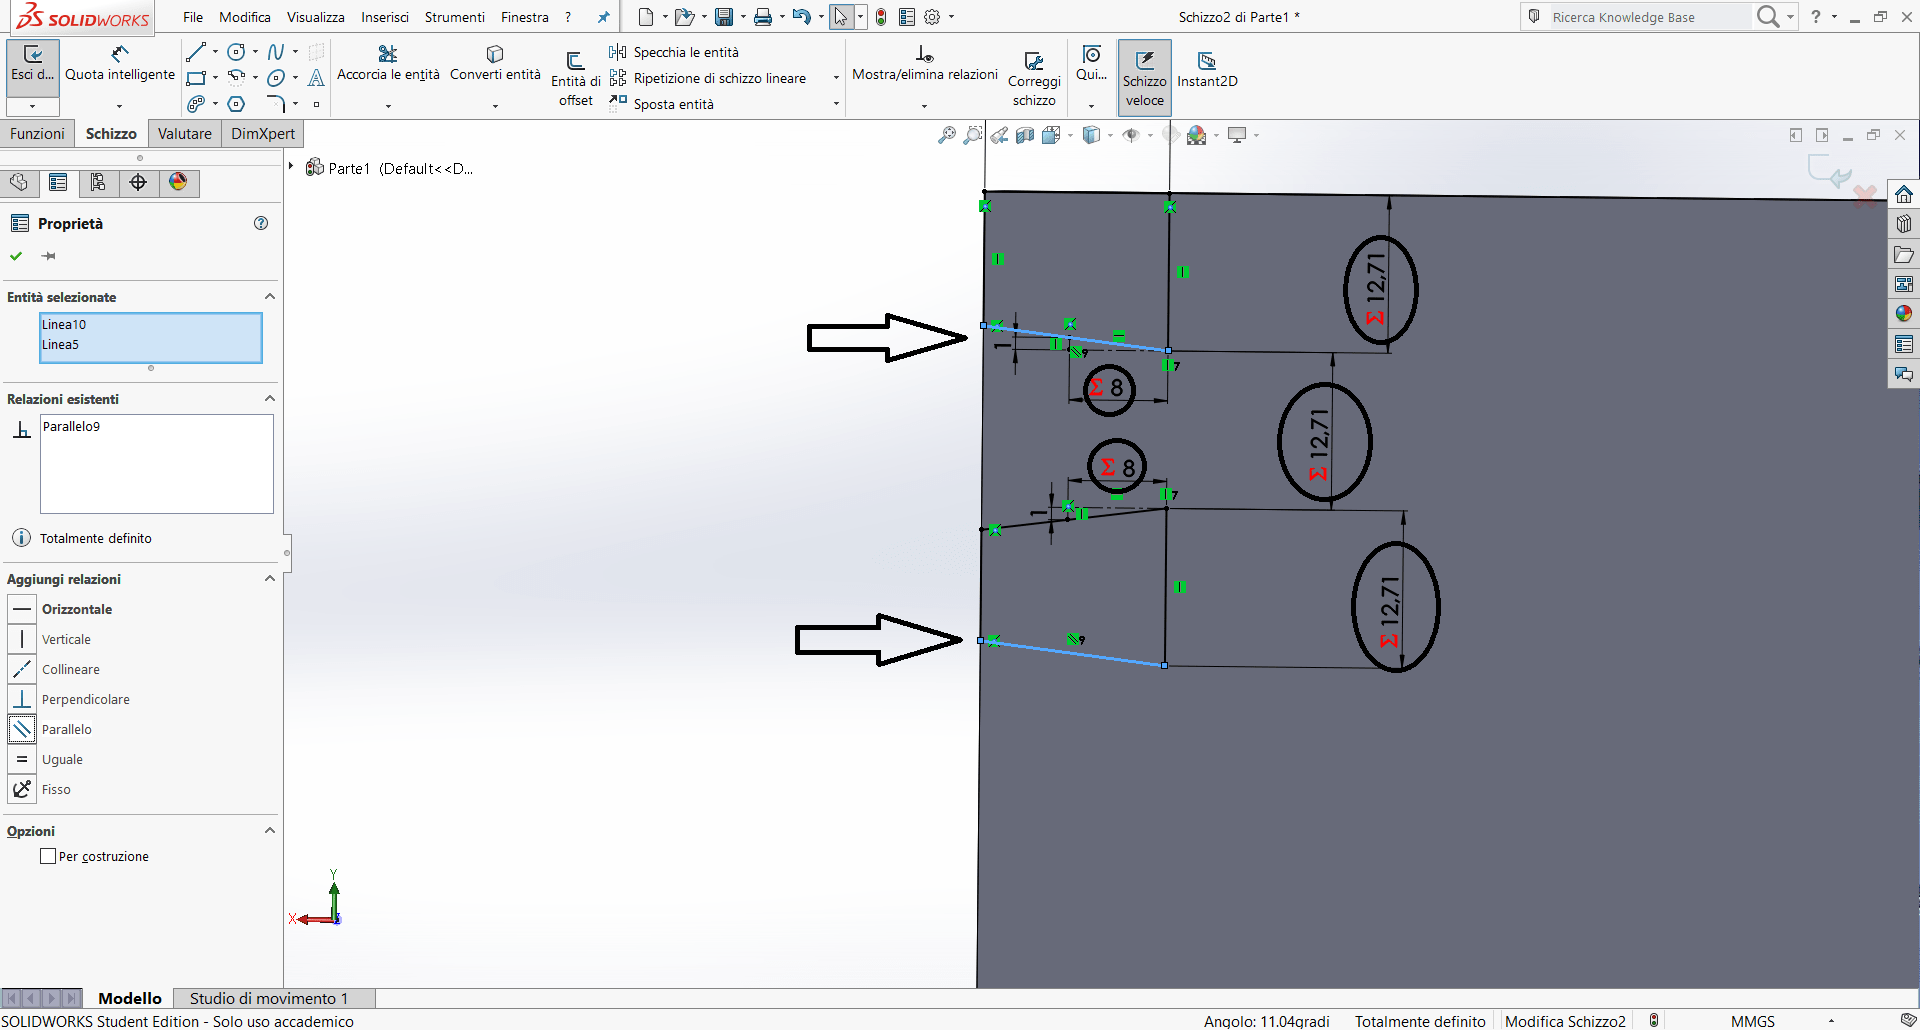Select the Slot sketch tool
1920x1030 pixels.
[x=196, y=104]
